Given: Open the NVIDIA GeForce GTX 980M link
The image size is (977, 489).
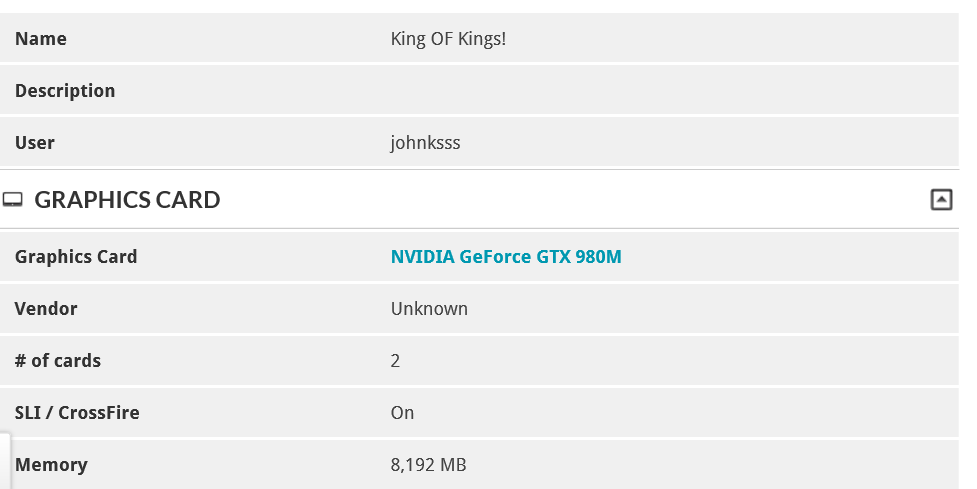Looking at the screenshot, I should tap(506, 257).
